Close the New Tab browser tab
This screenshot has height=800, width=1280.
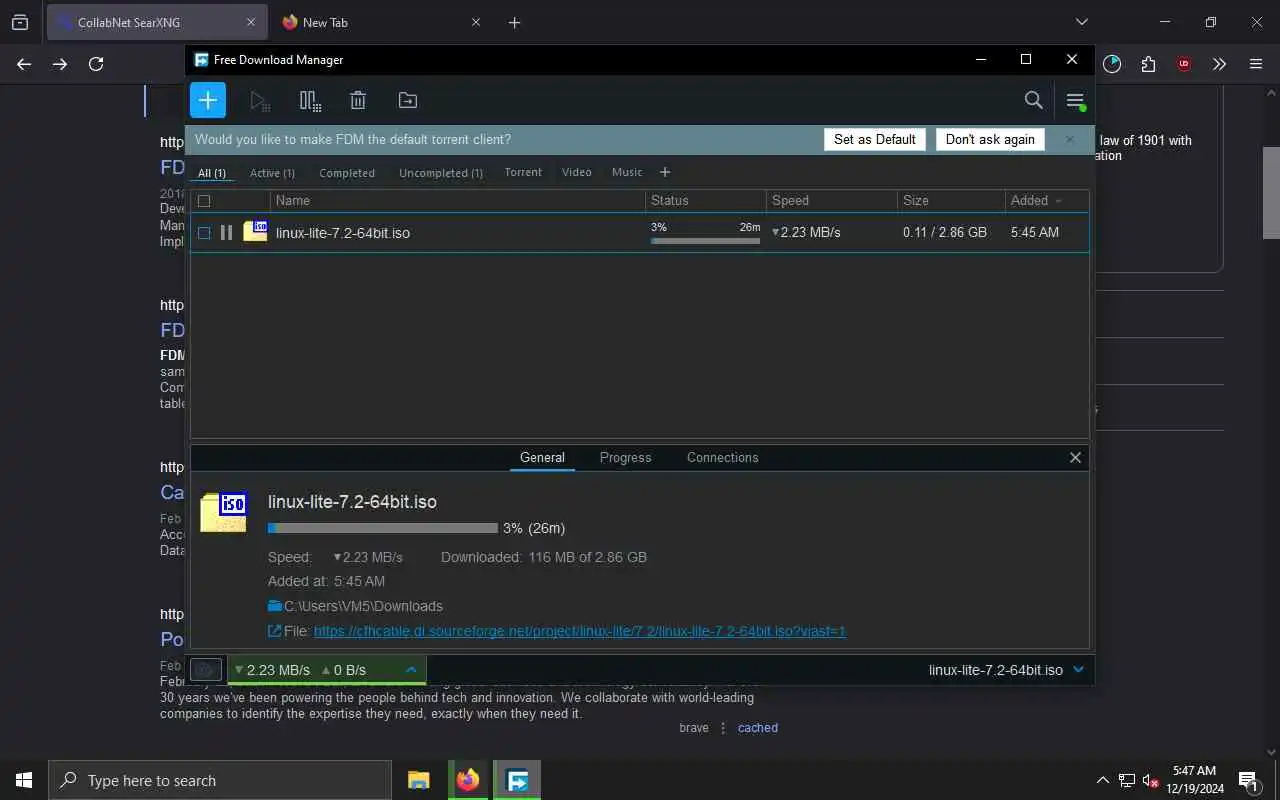tap(476, 22)
